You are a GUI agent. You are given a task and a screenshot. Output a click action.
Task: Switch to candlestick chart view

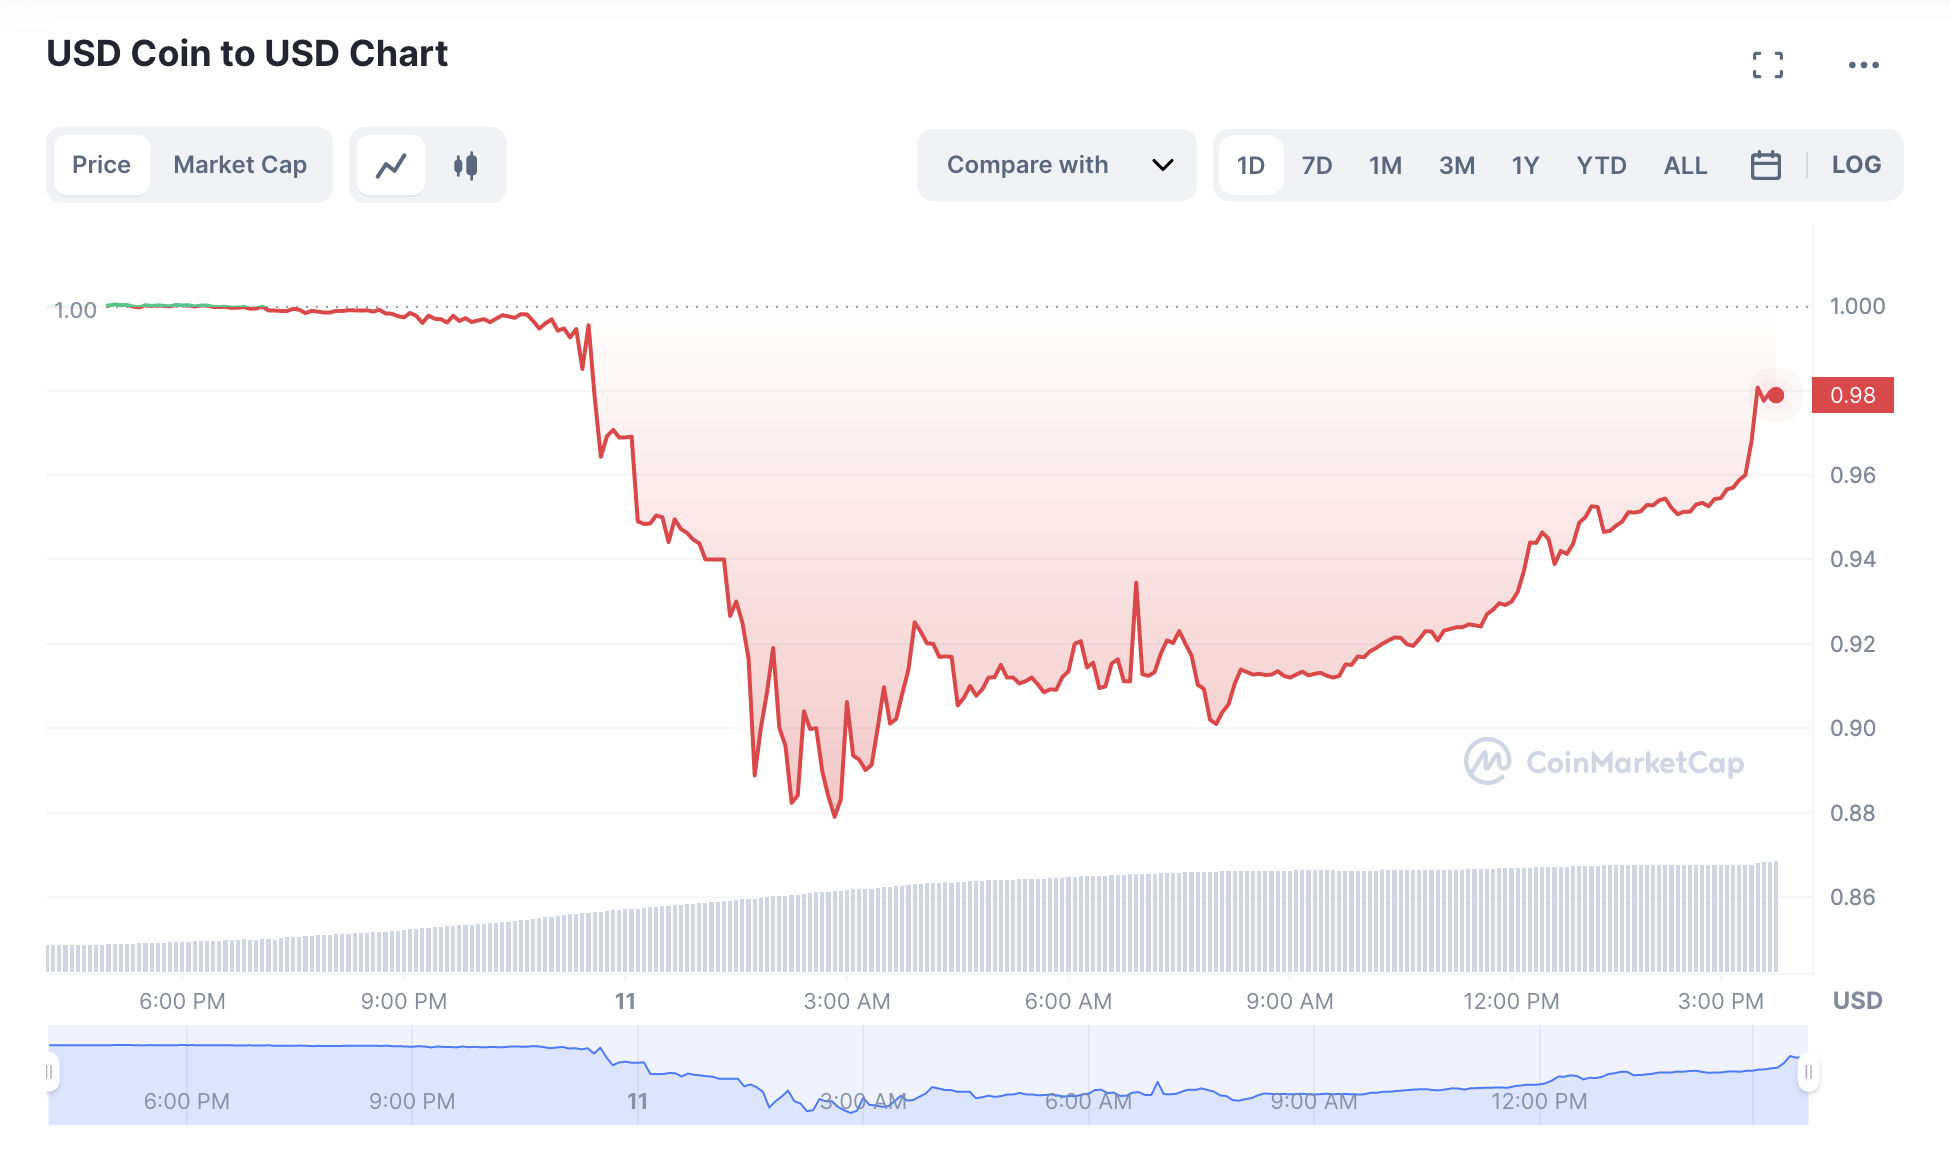(465, 165)
